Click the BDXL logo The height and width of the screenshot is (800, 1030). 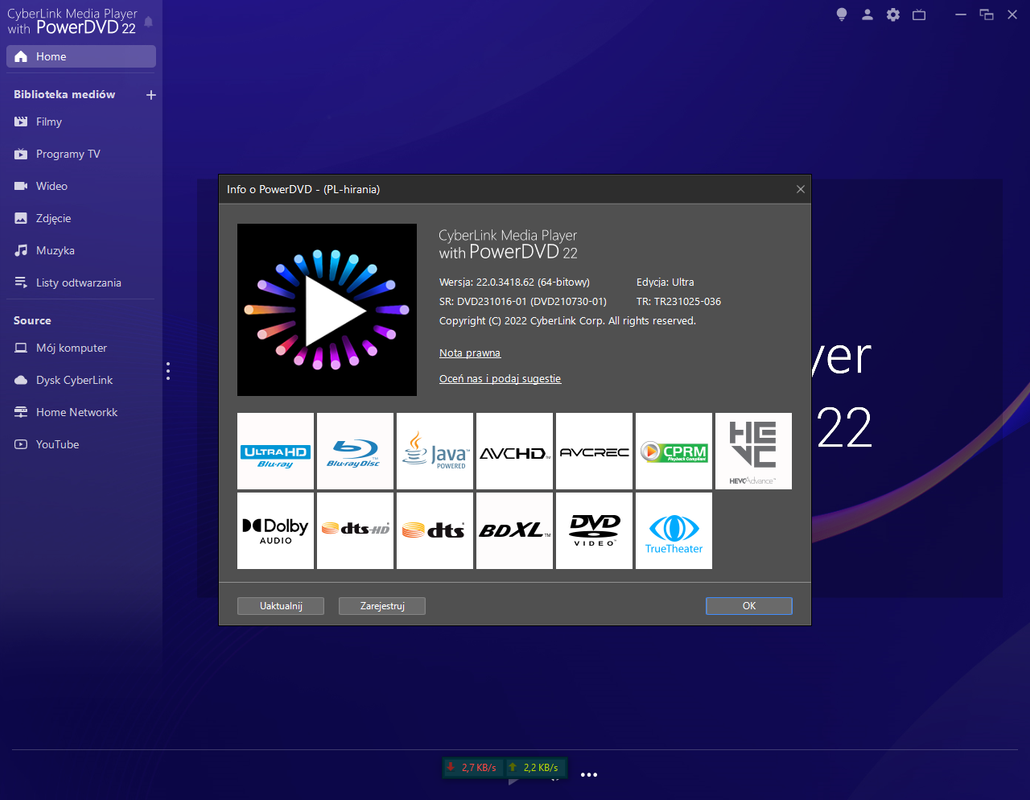[x=514, y=531]
